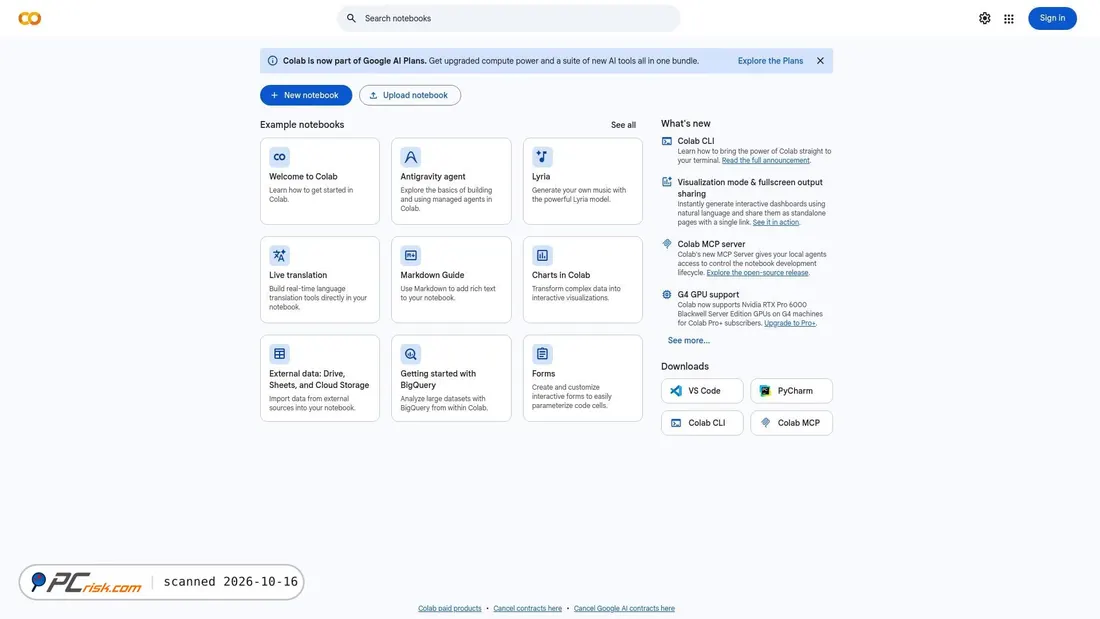Dismiss the Google AI Plans banner
The image size is (1100, 619).
coord(820,61)
